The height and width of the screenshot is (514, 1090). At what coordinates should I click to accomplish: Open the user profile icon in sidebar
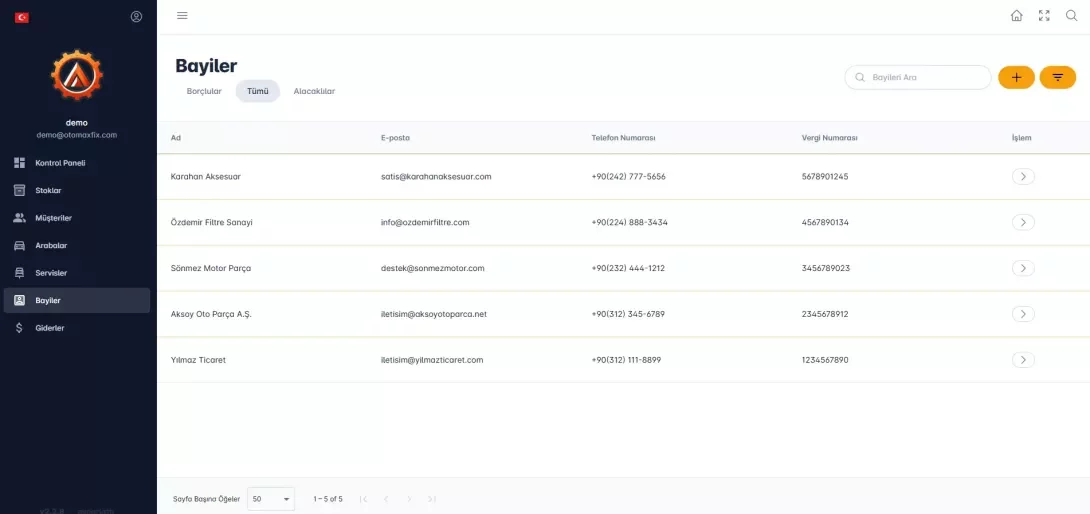pos(136,17)
